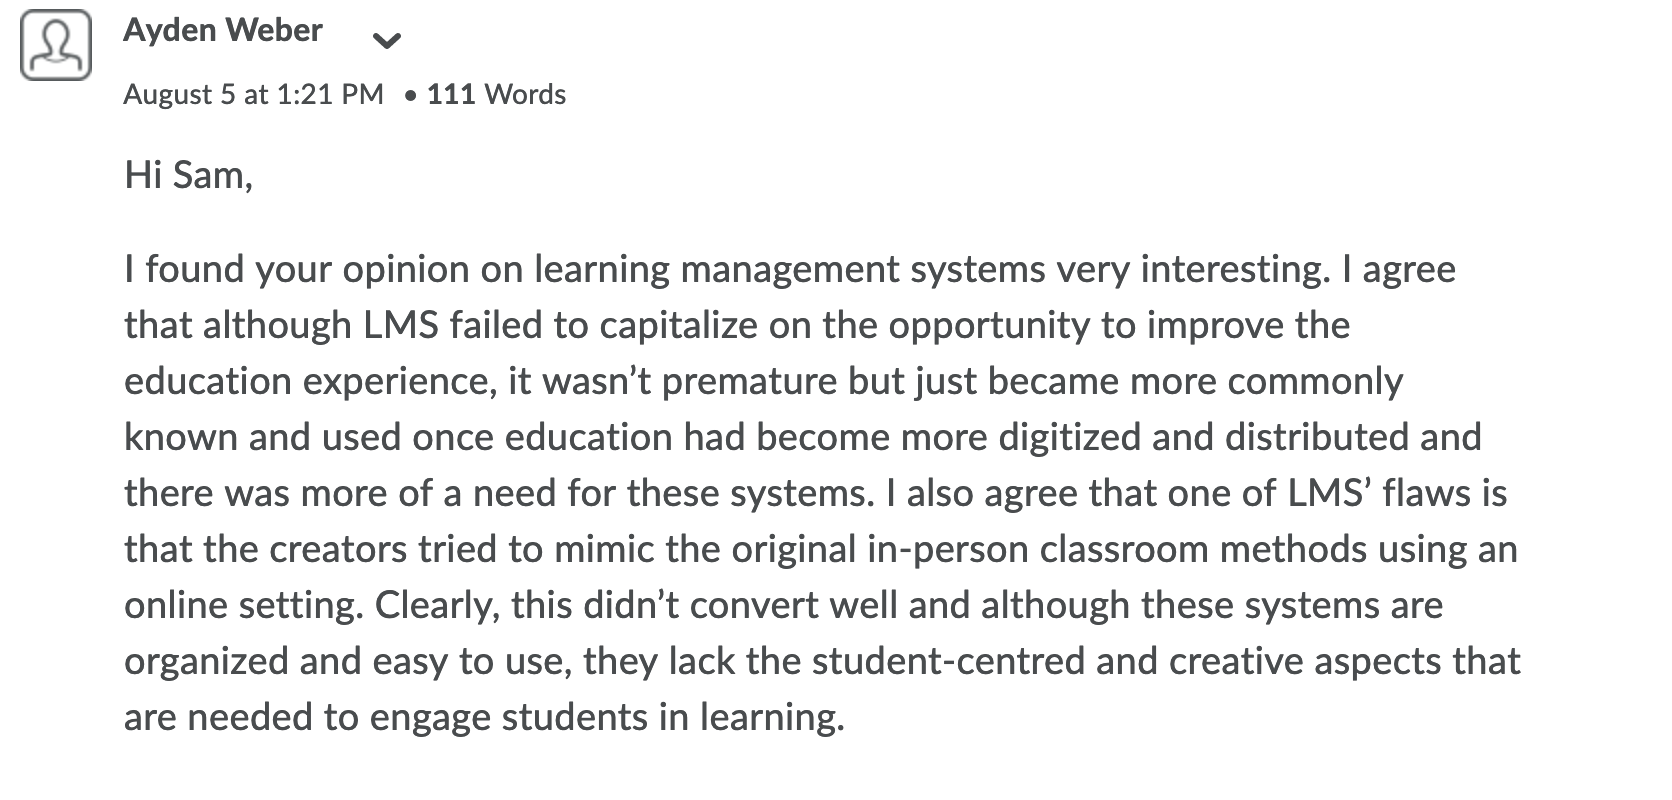Click the 'Hi Sam,' greeting line
1672x800 pixels.
point(188,176)
